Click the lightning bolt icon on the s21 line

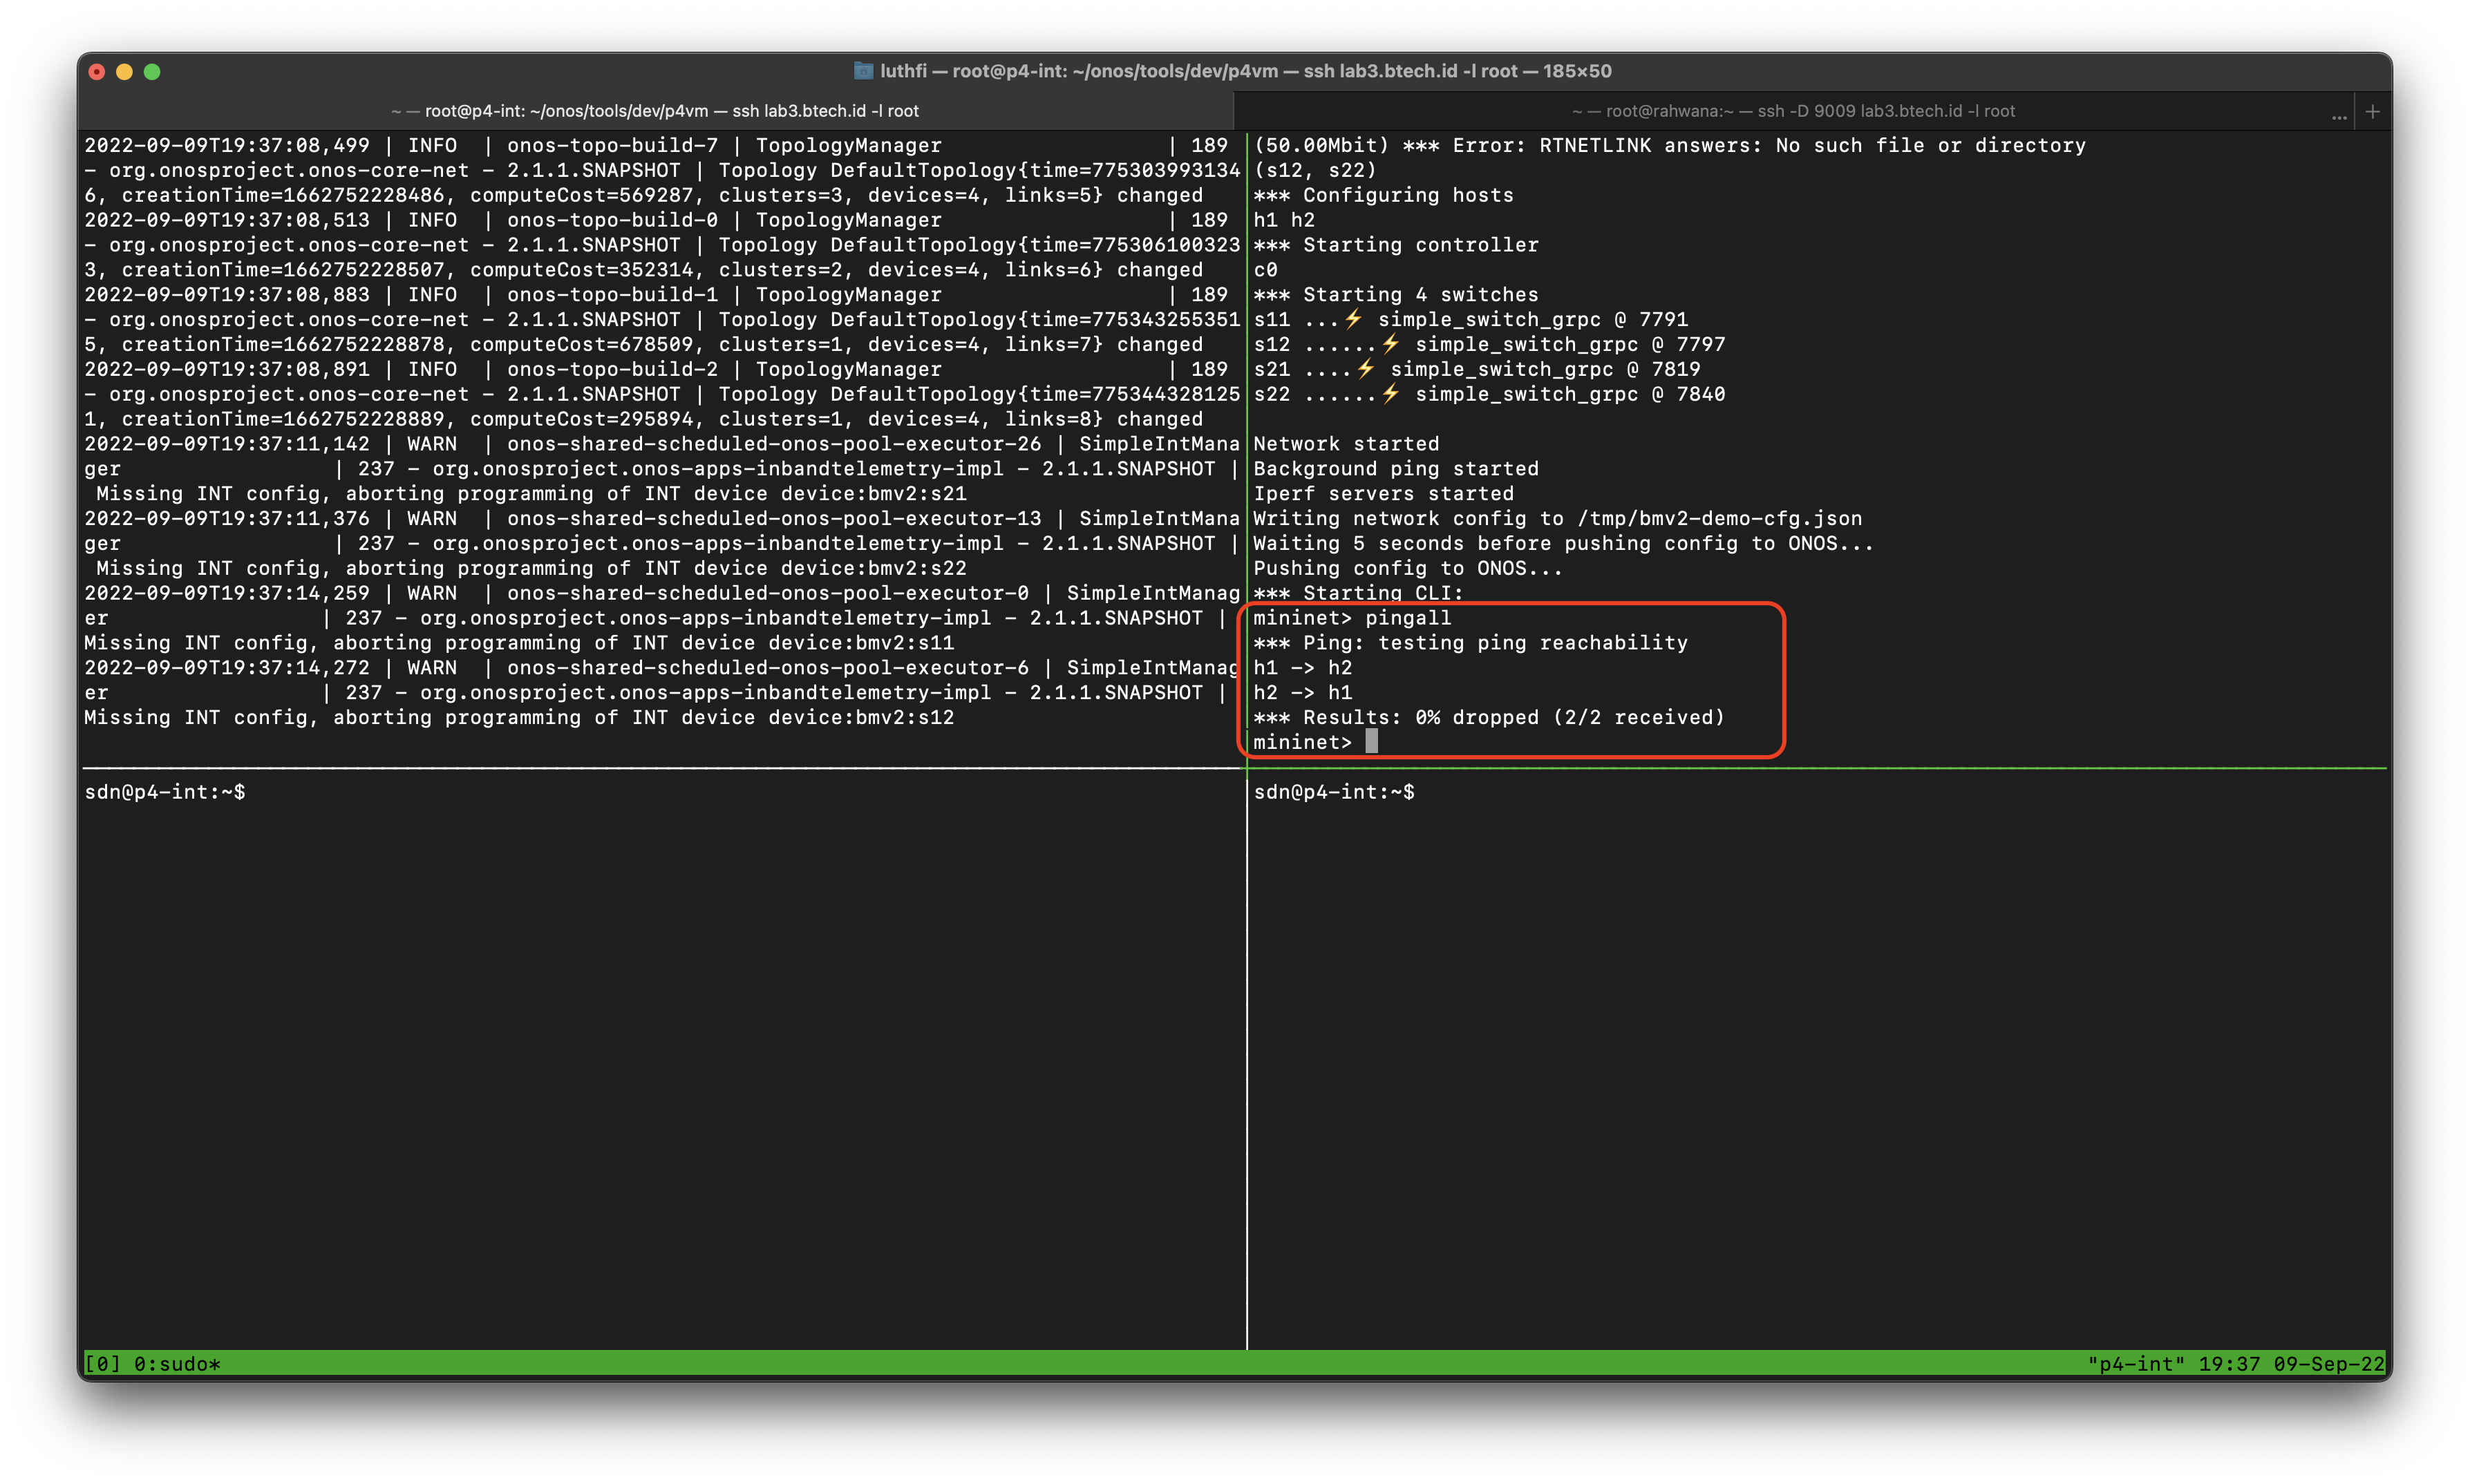(1366, 369)
